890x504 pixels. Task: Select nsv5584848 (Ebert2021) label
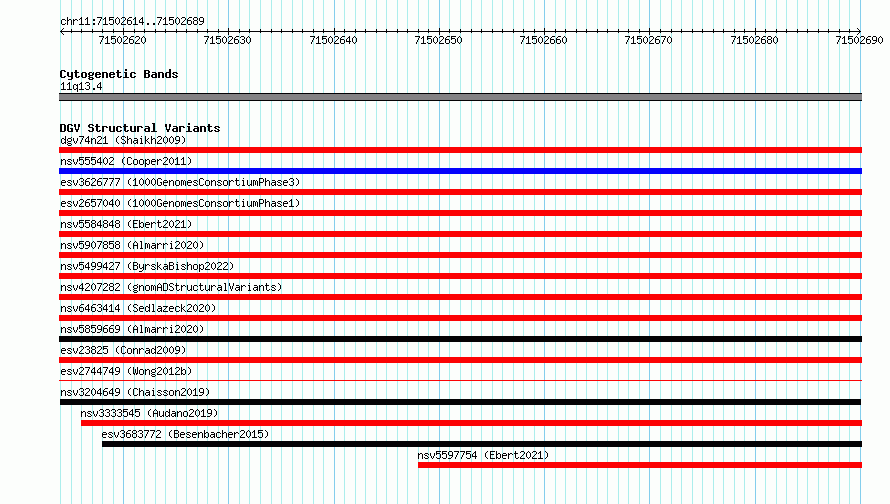click(126, 224)
